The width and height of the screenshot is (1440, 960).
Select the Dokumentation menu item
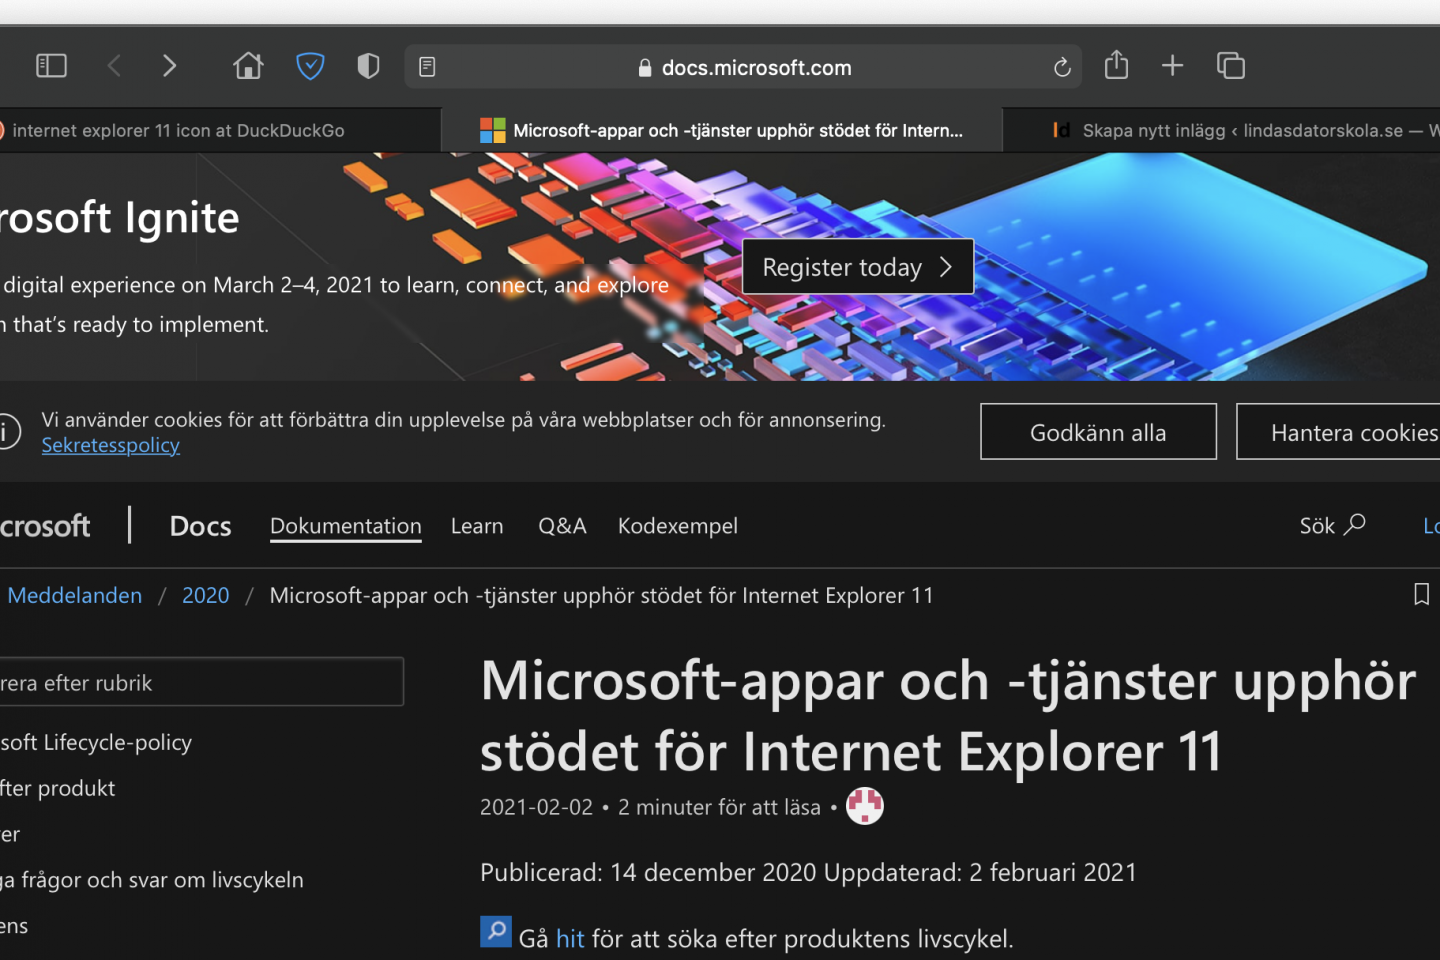point(346,526)
